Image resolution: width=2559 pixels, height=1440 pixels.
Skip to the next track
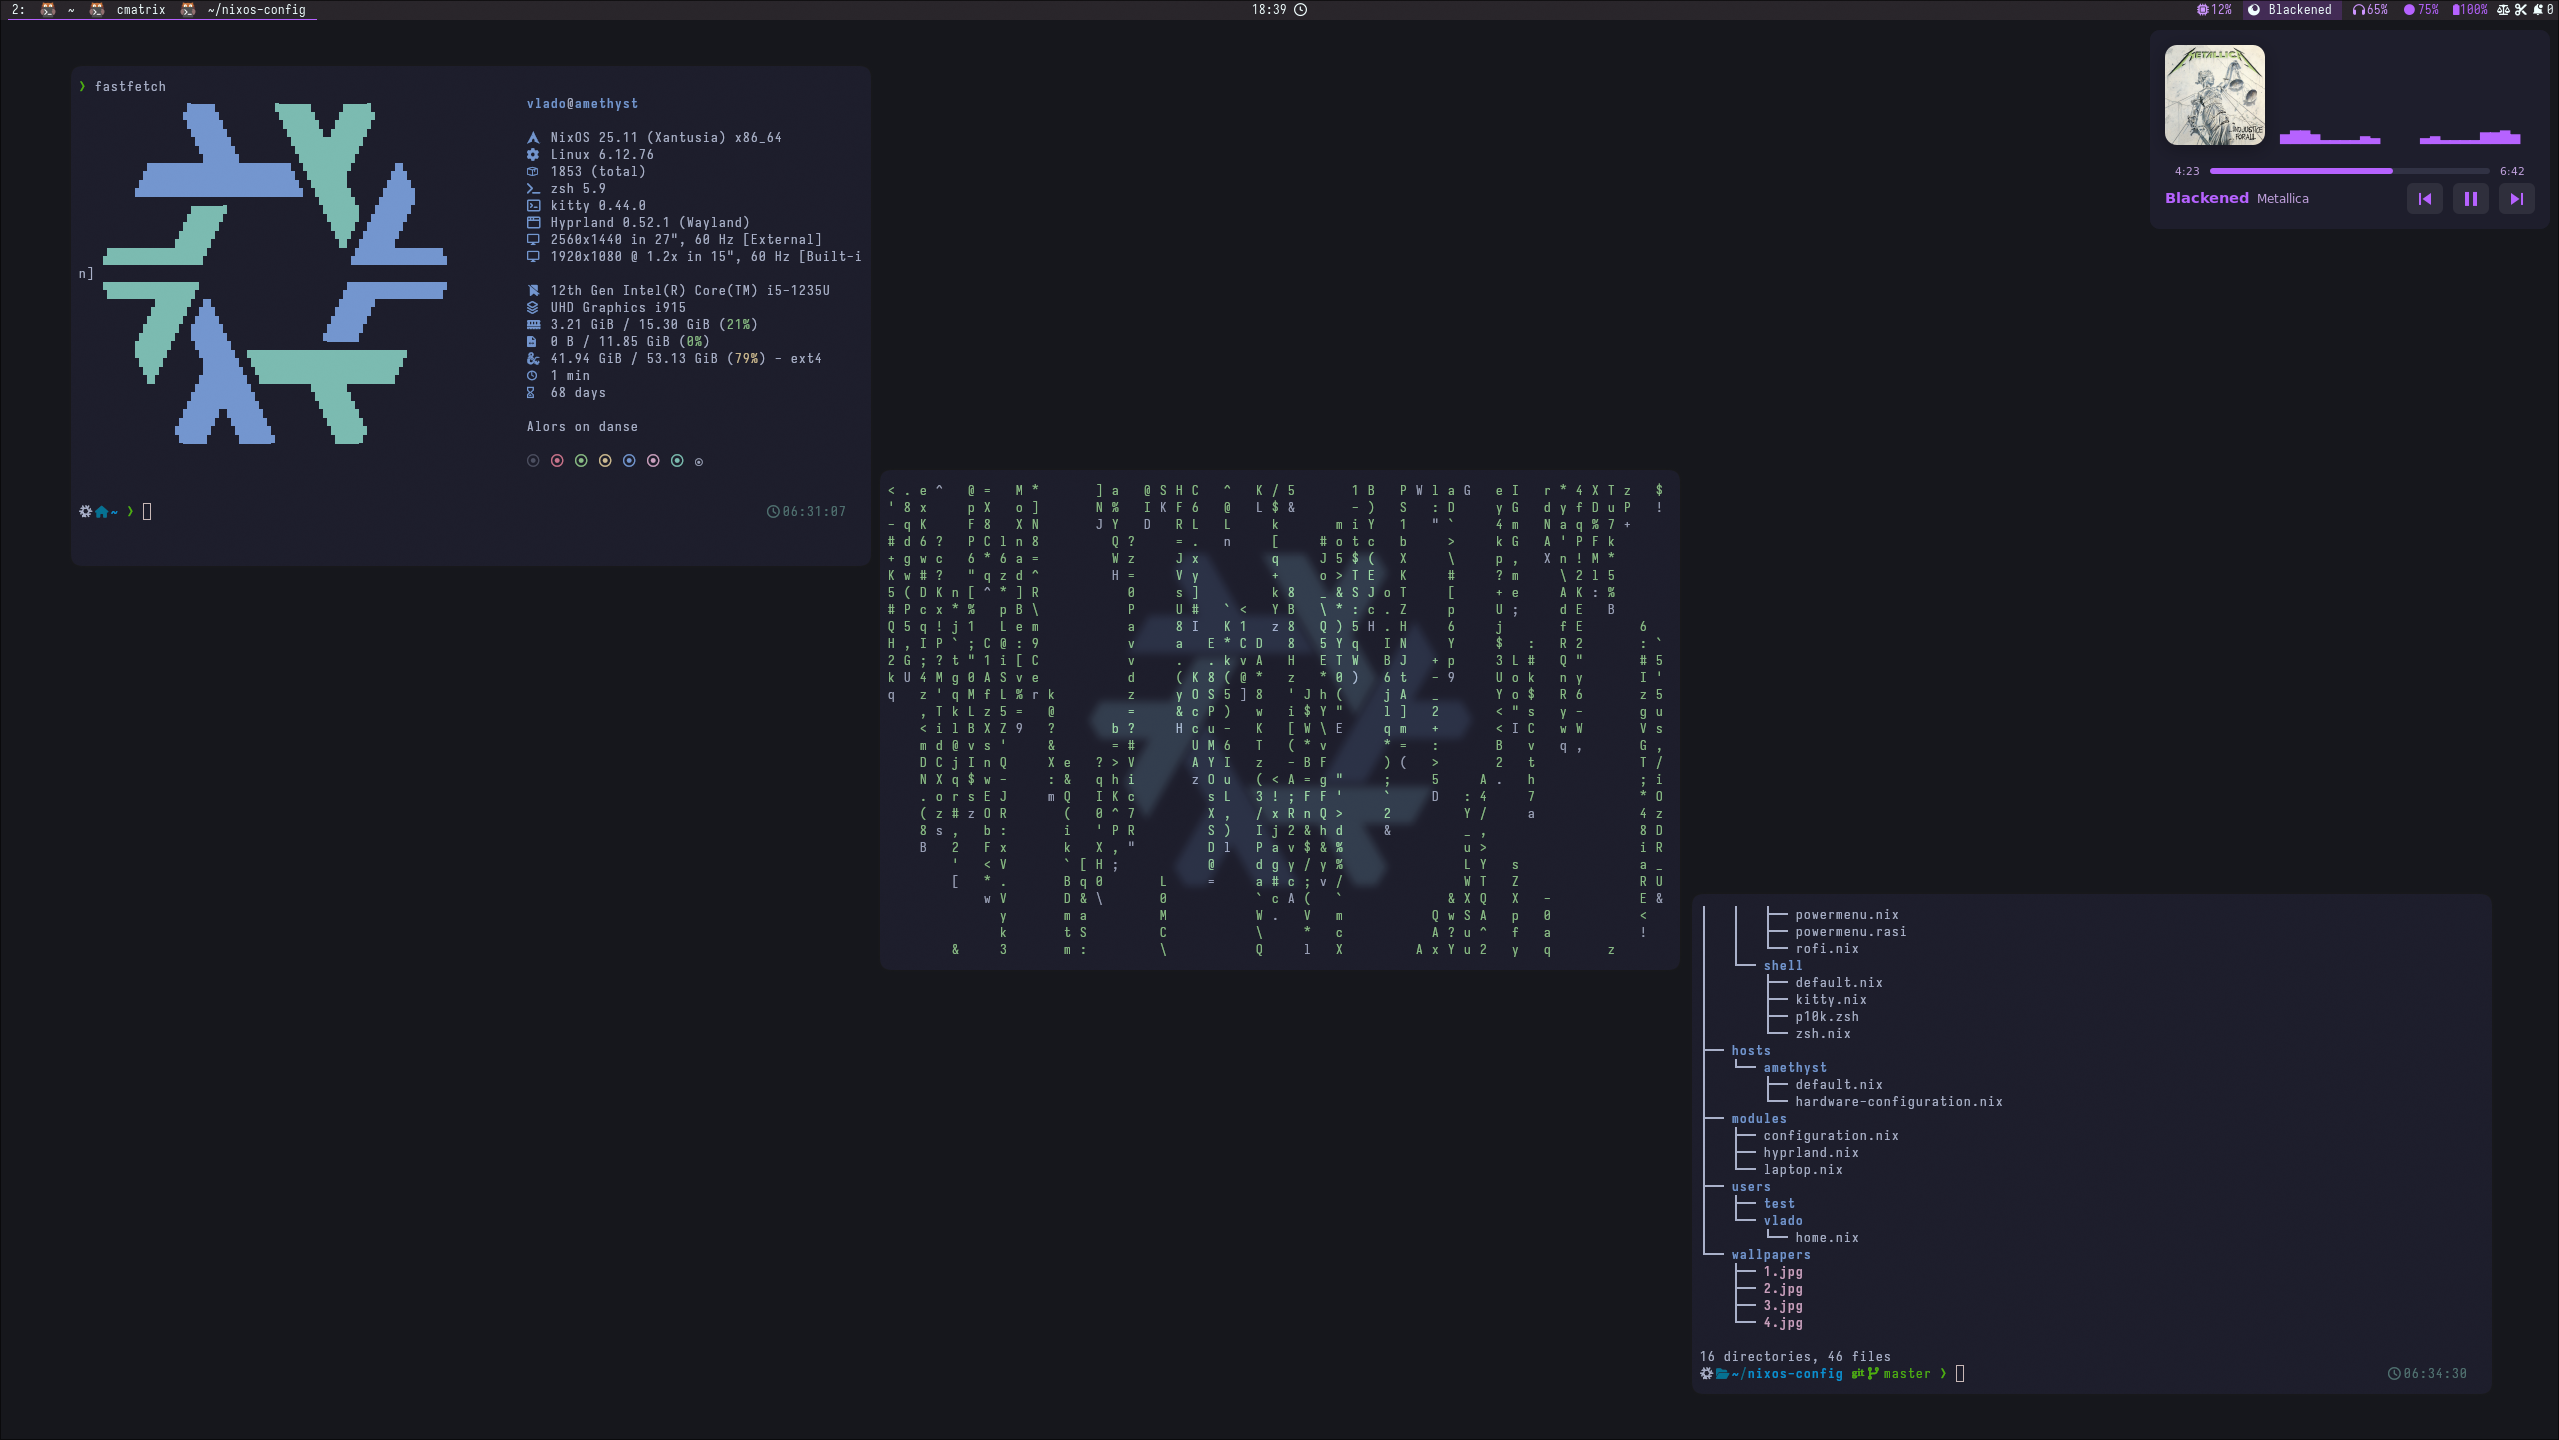point(2516,199)
